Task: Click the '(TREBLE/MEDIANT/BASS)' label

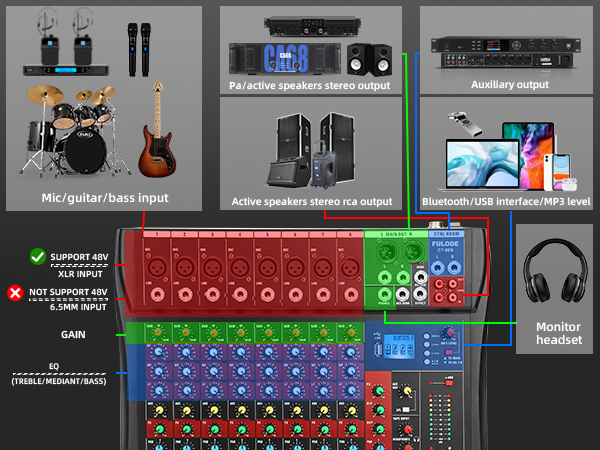Action: [x=59, y=381]
